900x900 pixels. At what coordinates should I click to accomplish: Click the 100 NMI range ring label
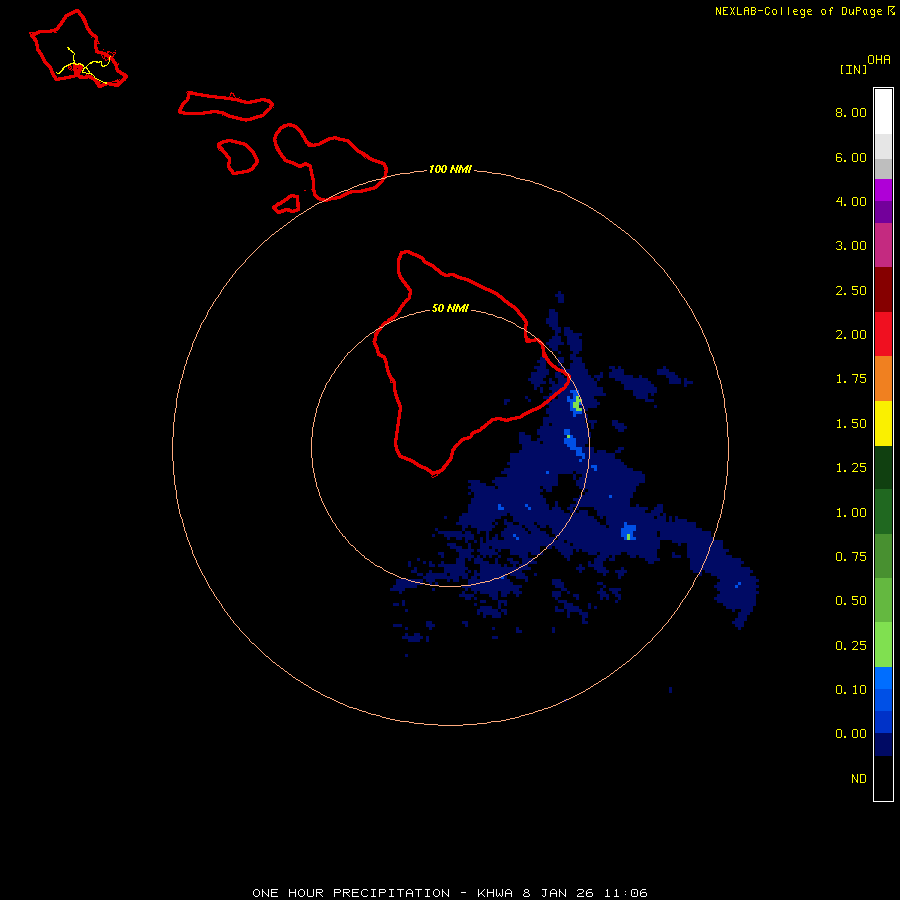[450, 169]
